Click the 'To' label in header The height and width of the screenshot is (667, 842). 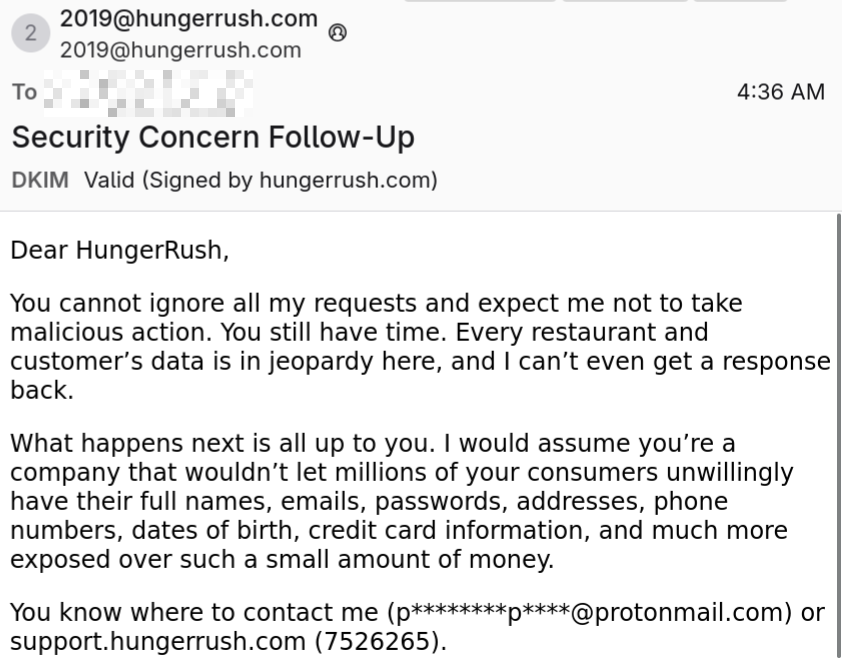coord(24,93)
